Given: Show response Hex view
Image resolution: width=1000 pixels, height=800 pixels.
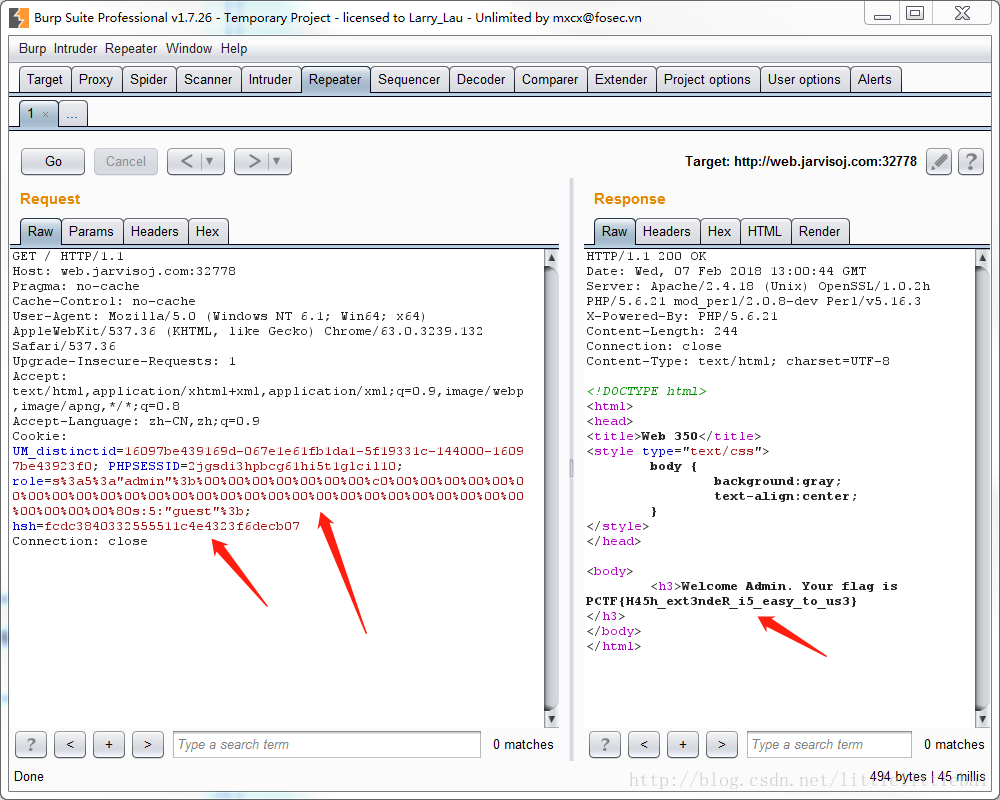Looking at the screenshot, I should click(719, 232).
